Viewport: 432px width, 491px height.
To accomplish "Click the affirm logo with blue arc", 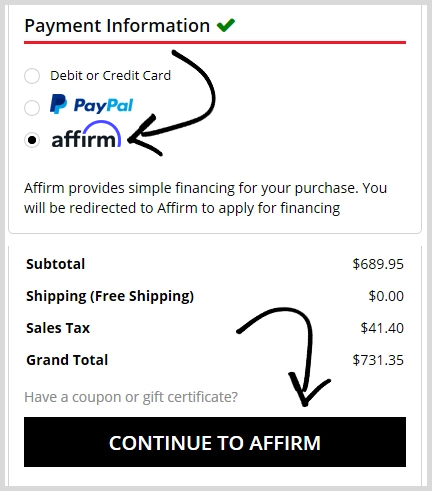I will [86, 135].
